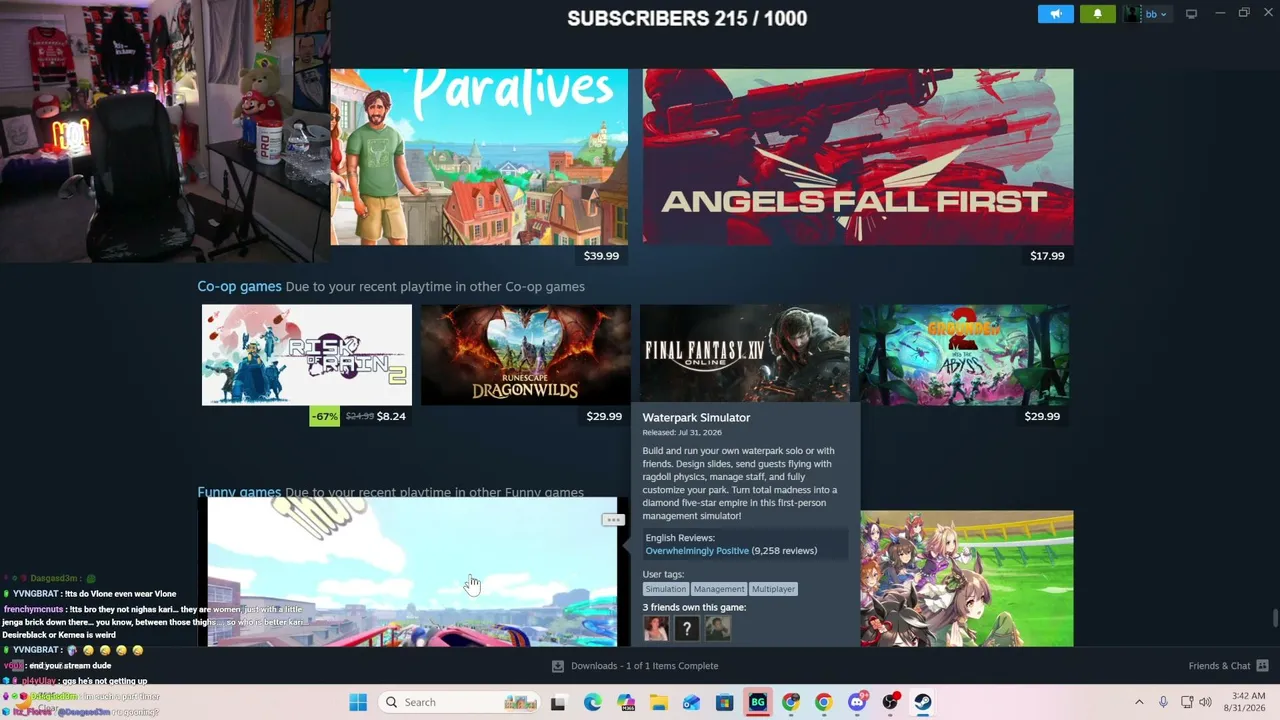Click the $8.24 Risk of Rain 2 sale price
The height and width of the screenshot is (720, 1280).
pos(391,416)
